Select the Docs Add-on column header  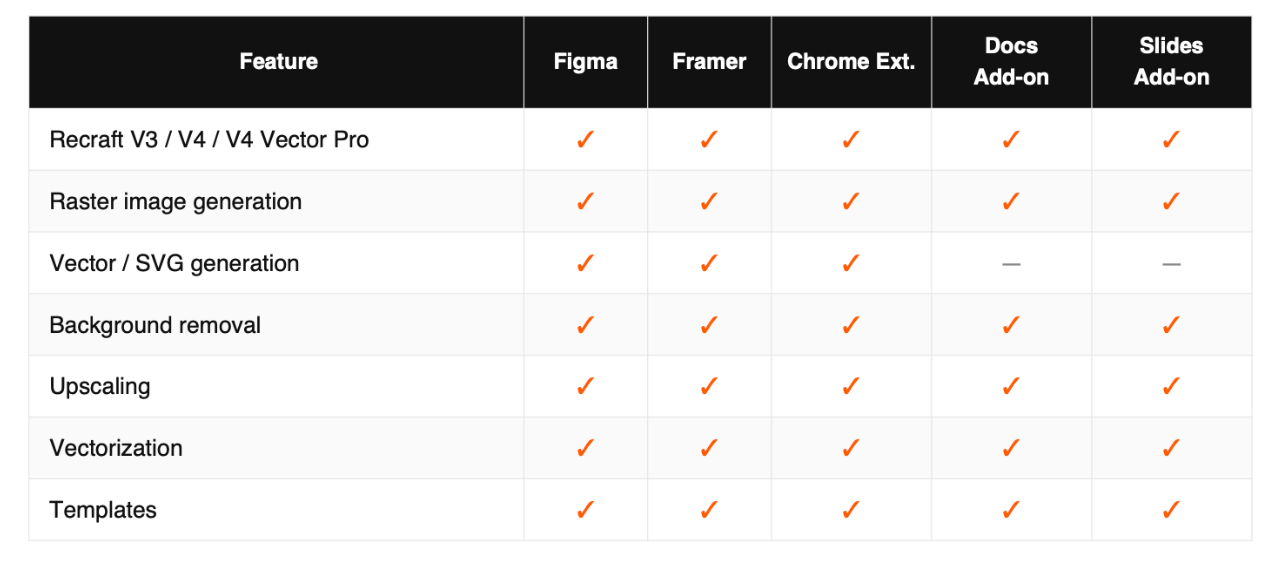click(x=1011, y=61)
